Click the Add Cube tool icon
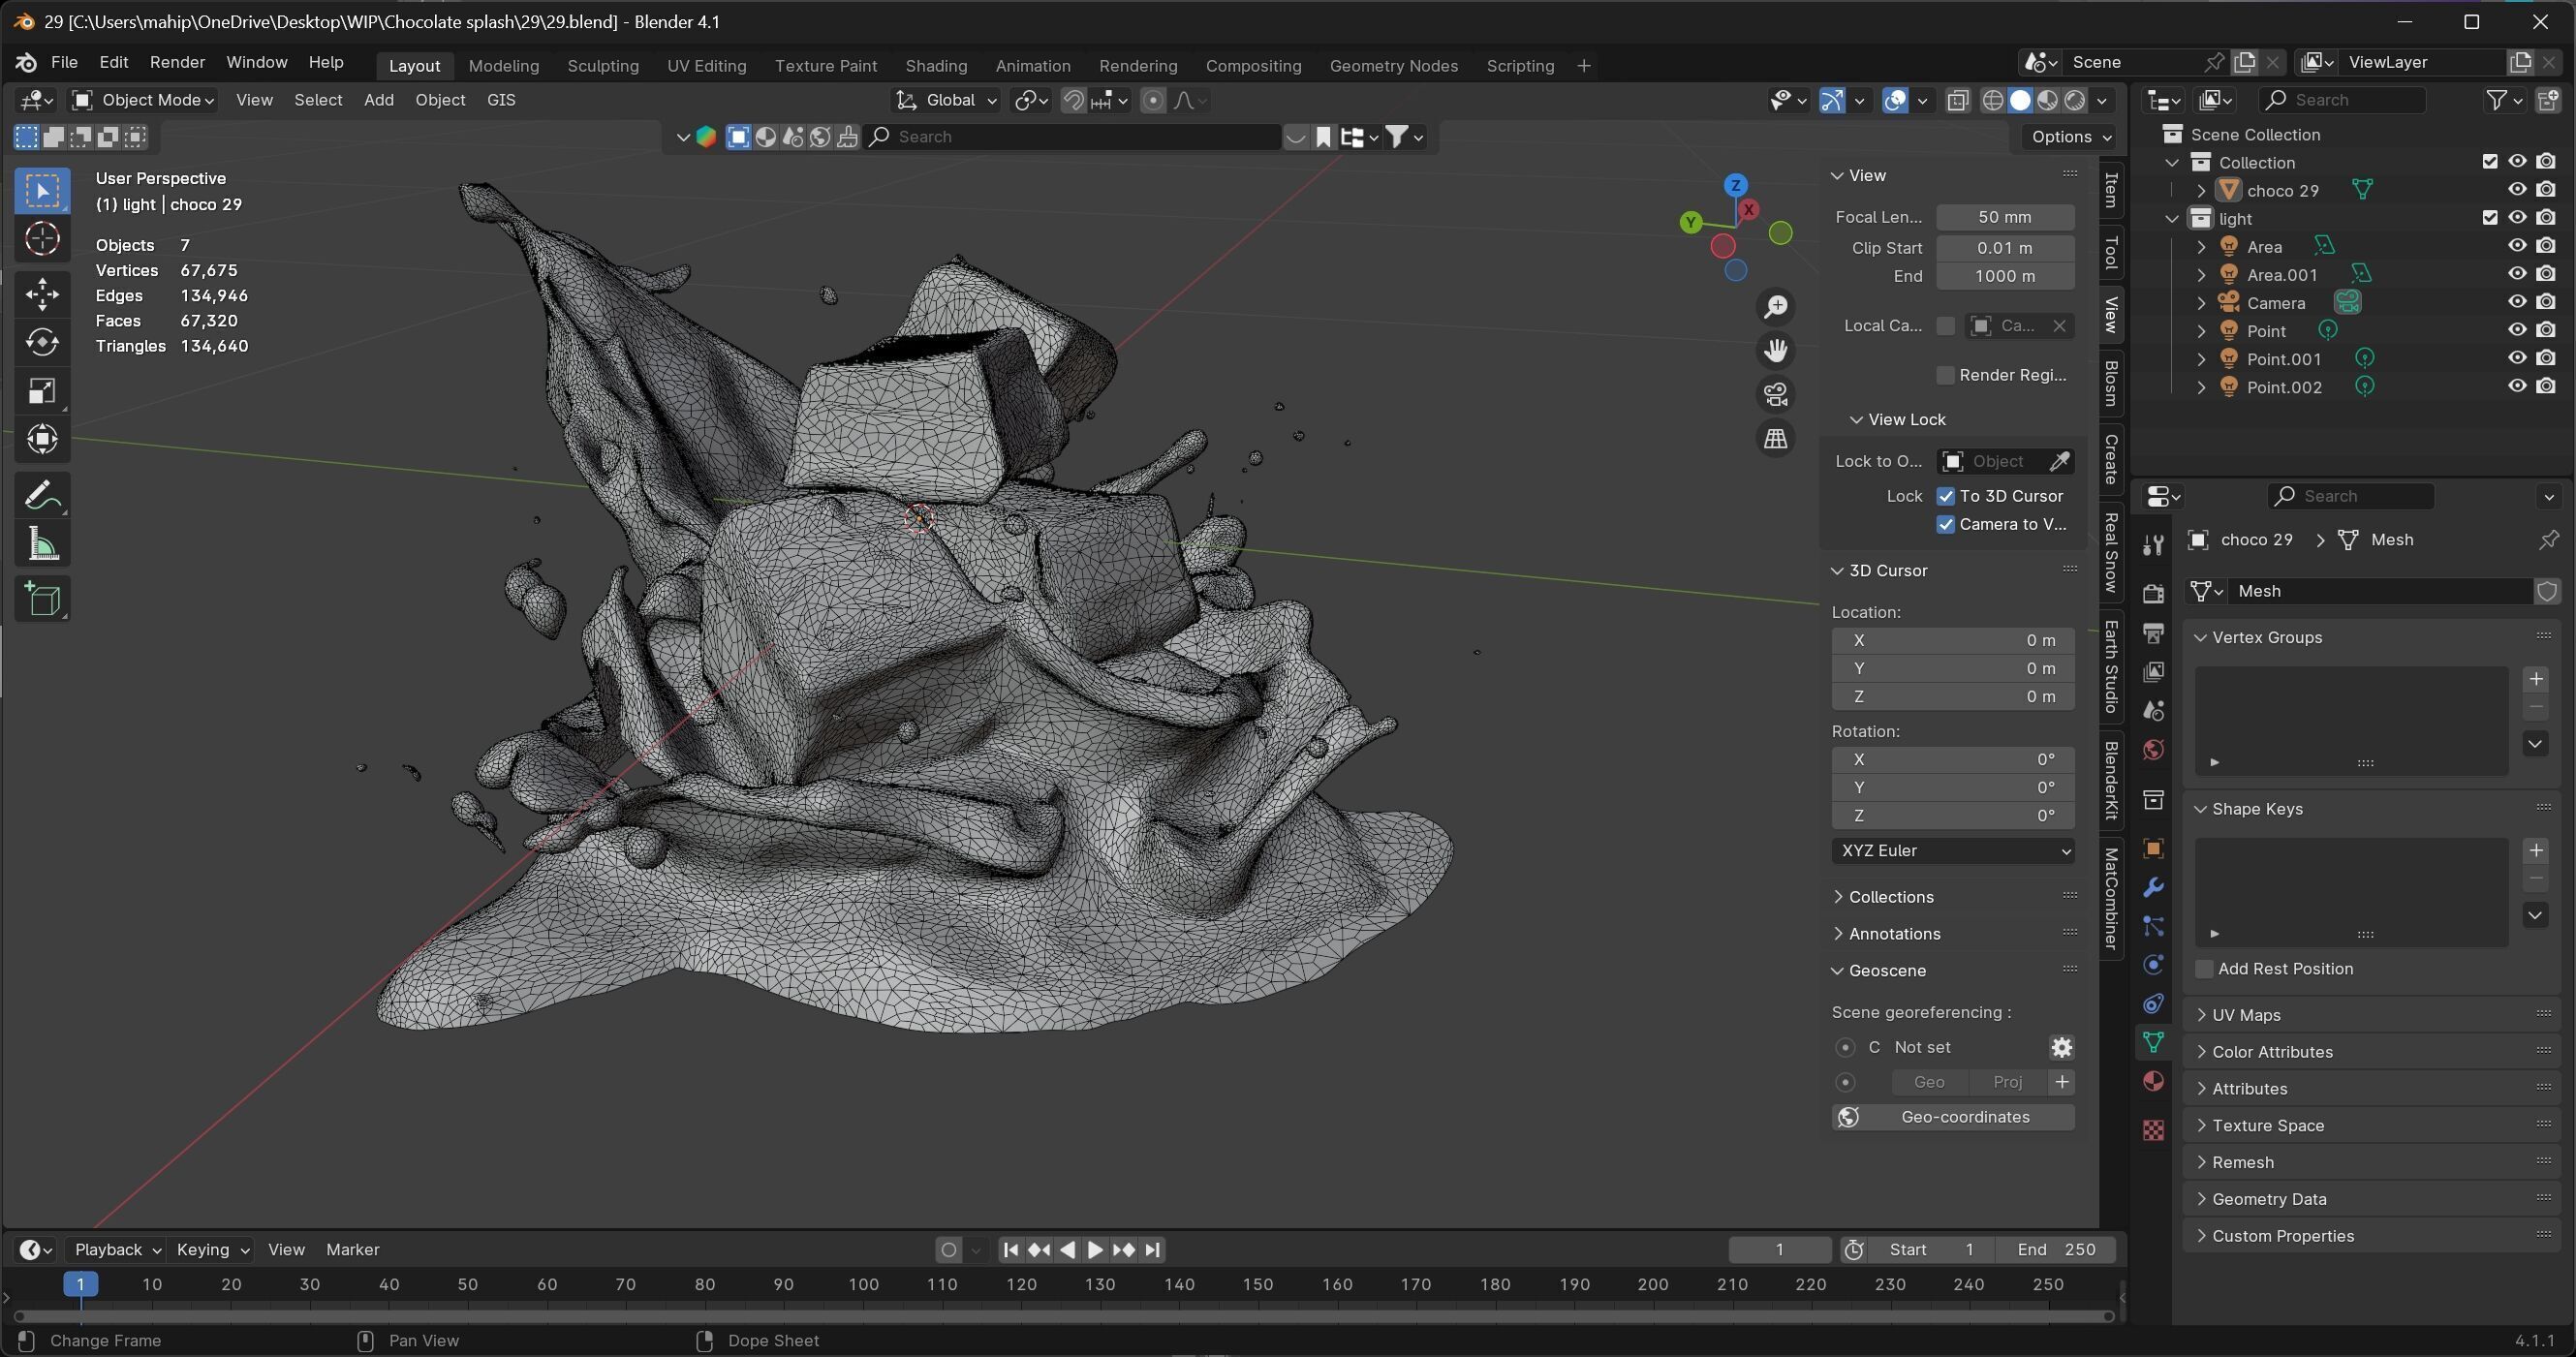 click(42, 599)
